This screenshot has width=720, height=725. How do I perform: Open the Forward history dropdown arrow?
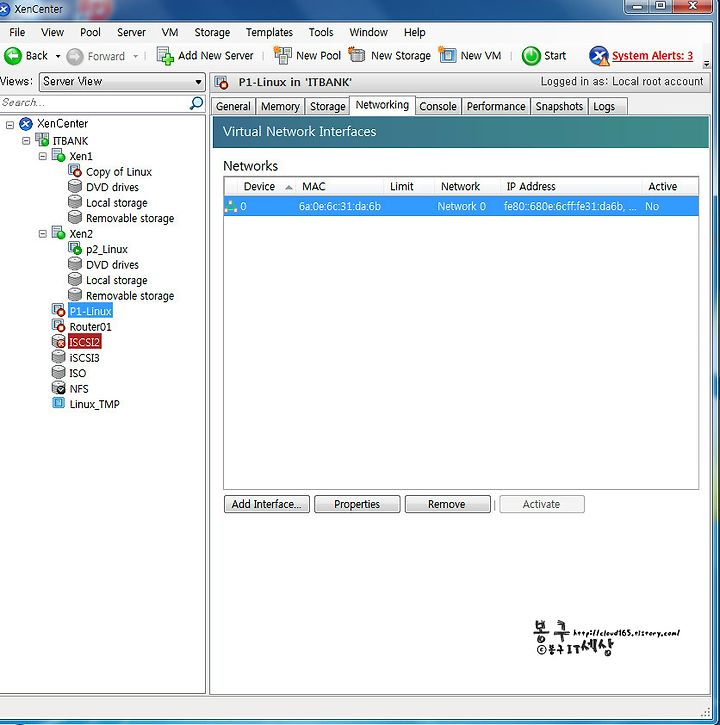click(135, 56)
